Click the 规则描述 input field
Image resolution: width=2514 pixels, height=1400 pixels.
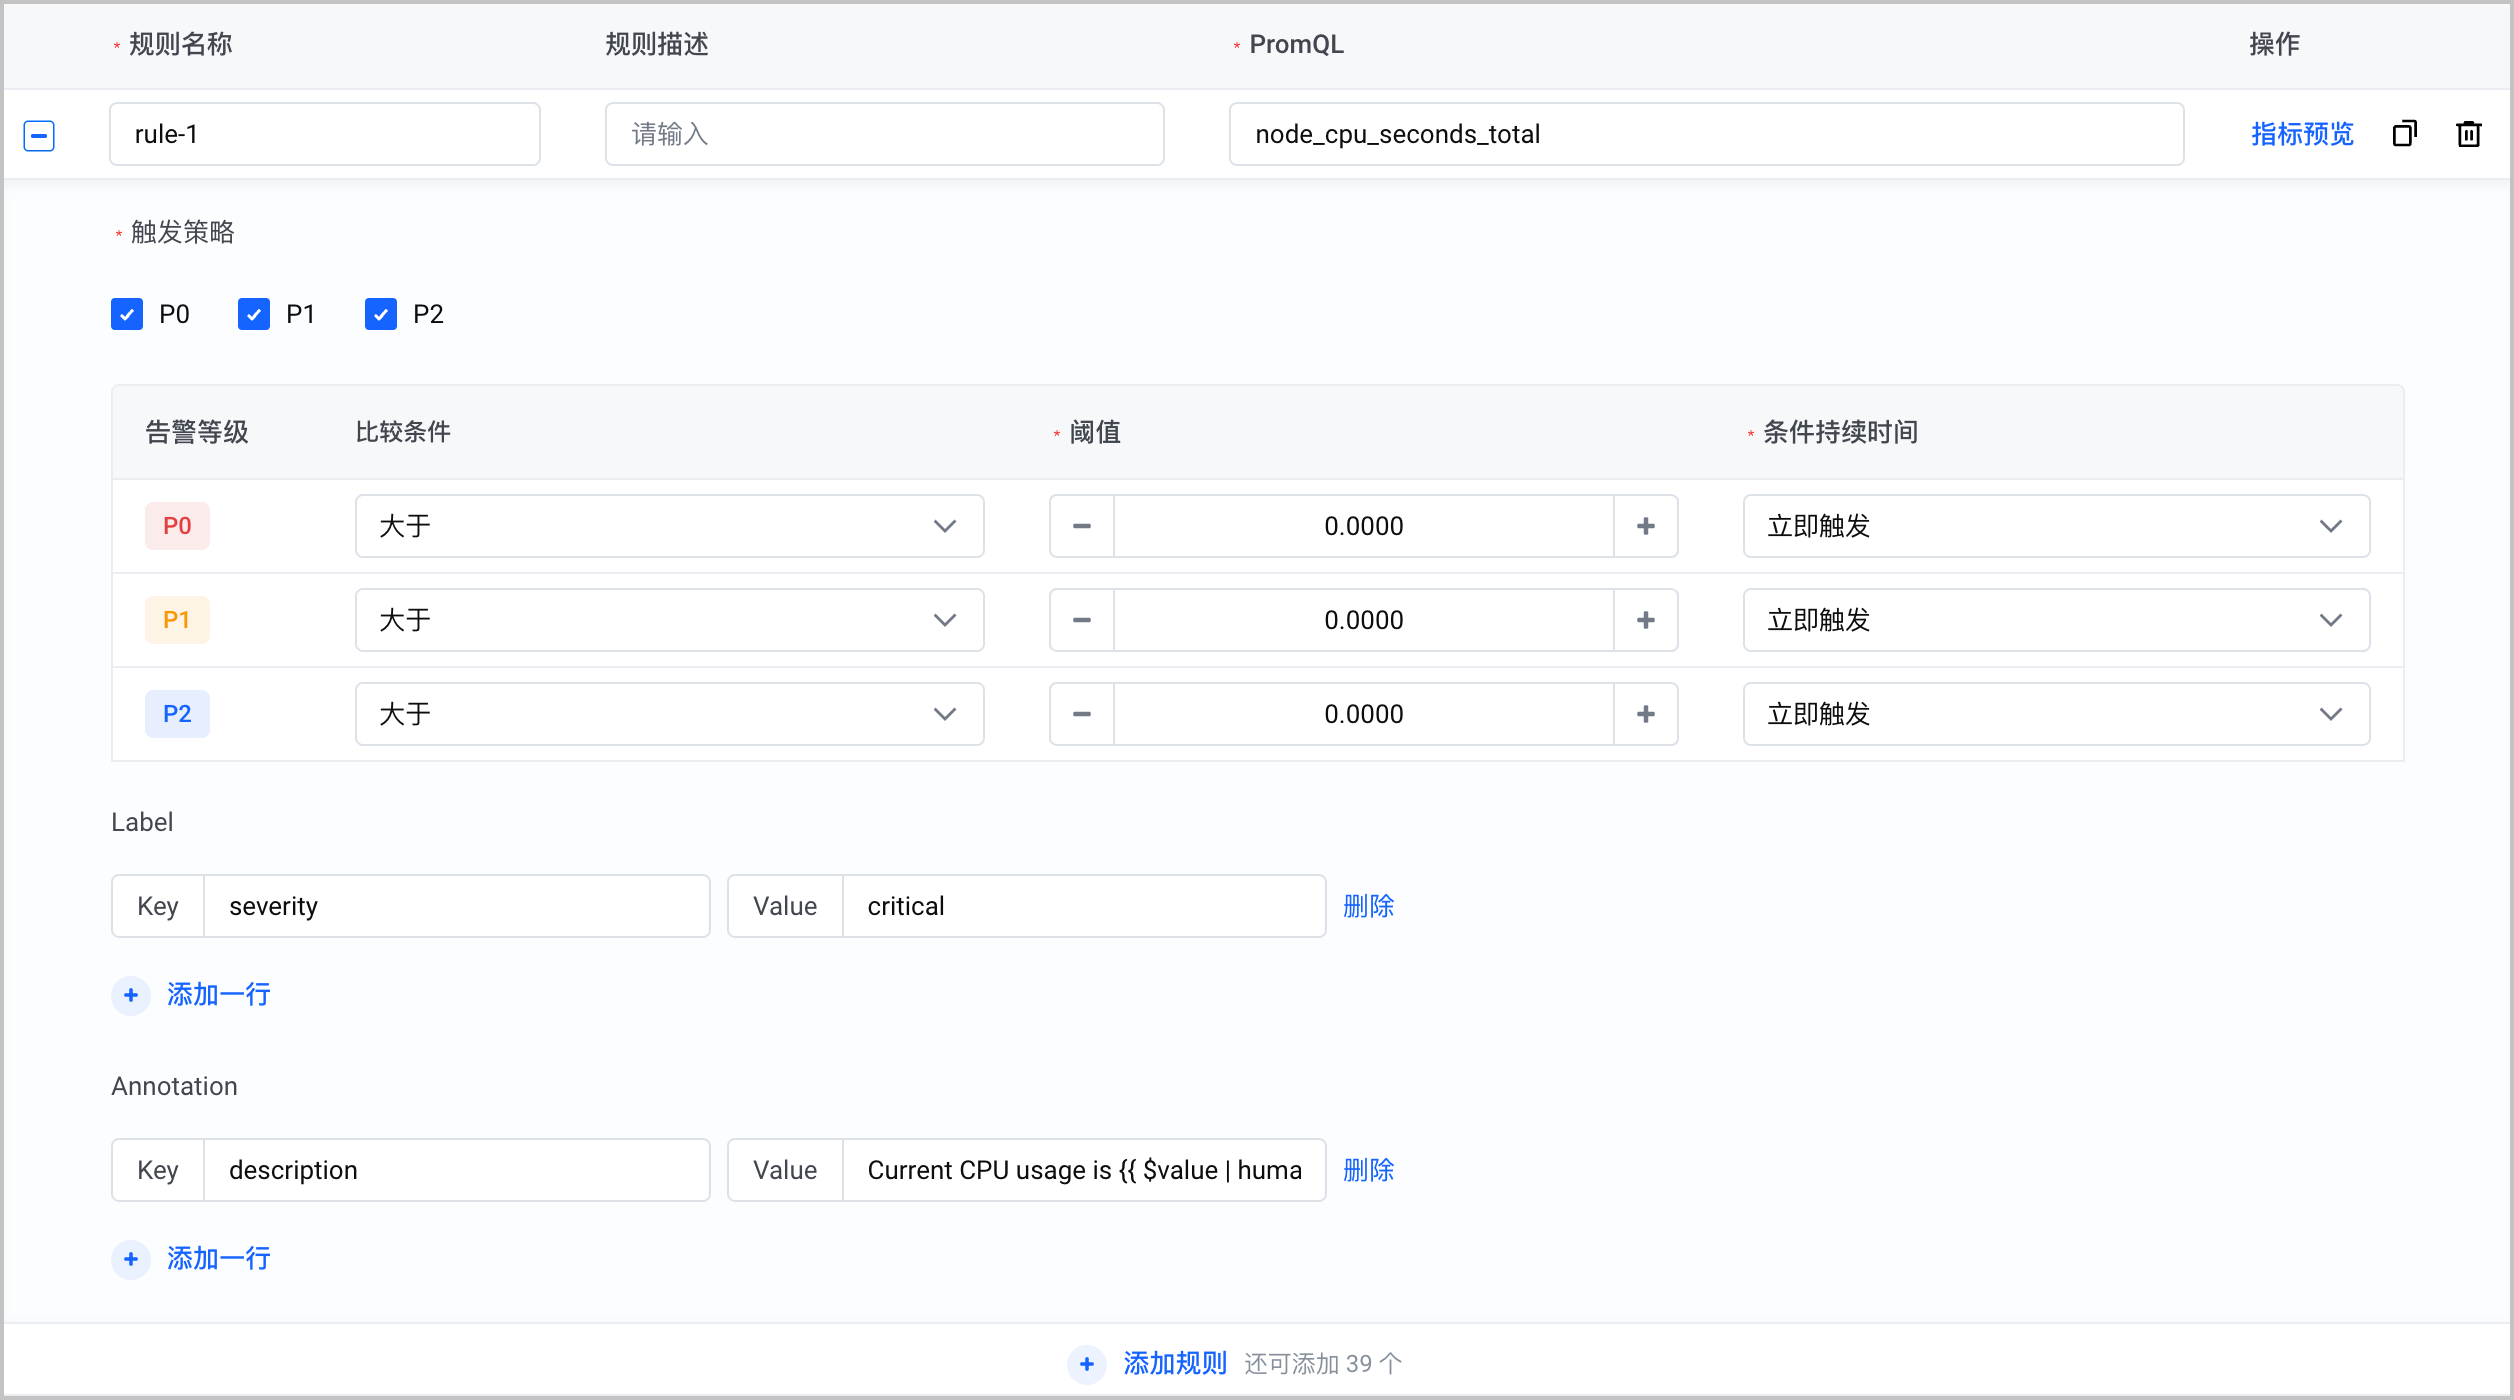point(884,134)
